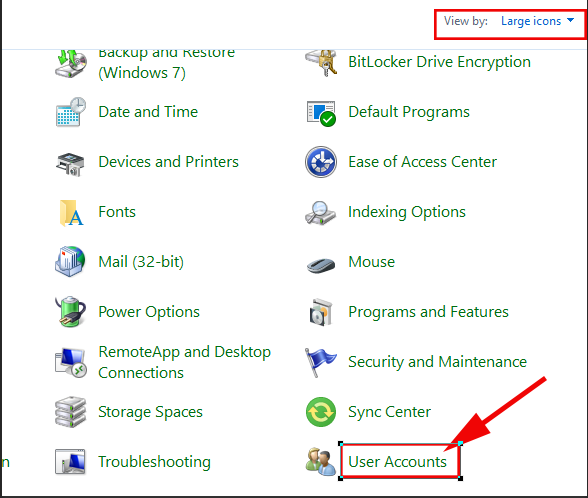Open the View by Large icons dropdown
The image size is (588, 498).
click(537, 21)
